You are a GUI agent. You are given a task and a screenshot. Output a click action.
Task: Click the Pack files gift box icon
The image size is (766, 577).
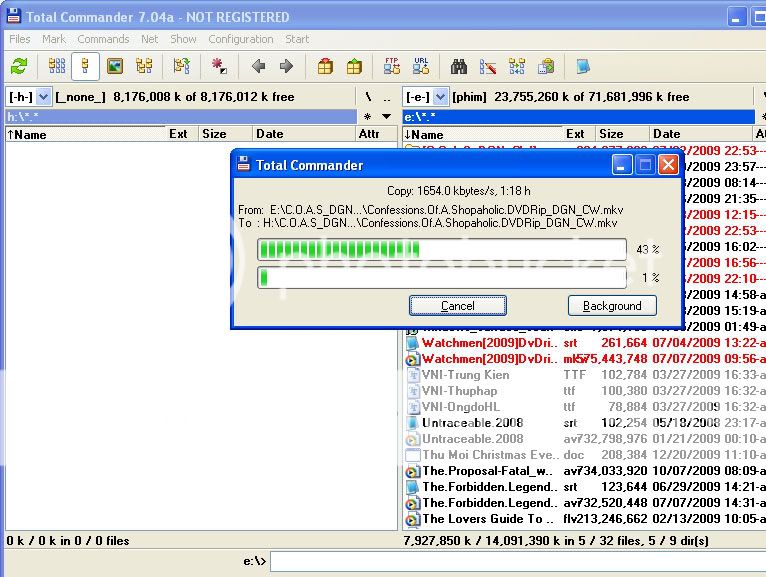click(x=325, y=67)
